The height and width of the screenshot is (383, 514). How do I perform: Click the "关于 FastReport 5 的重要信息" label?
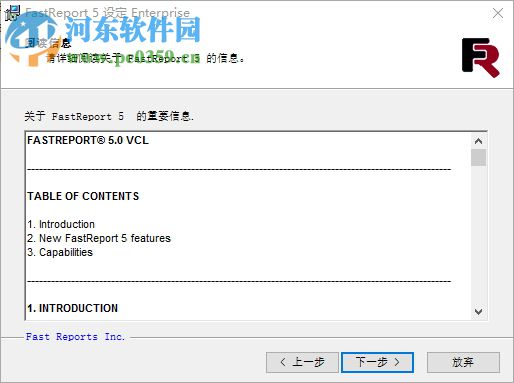109,116
